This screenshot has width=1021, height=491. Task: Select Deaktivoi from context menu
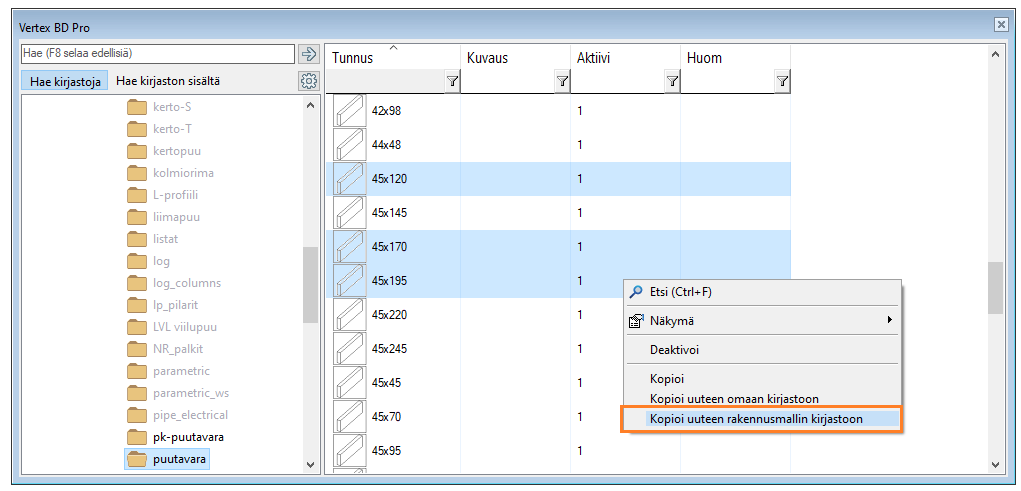675,351
